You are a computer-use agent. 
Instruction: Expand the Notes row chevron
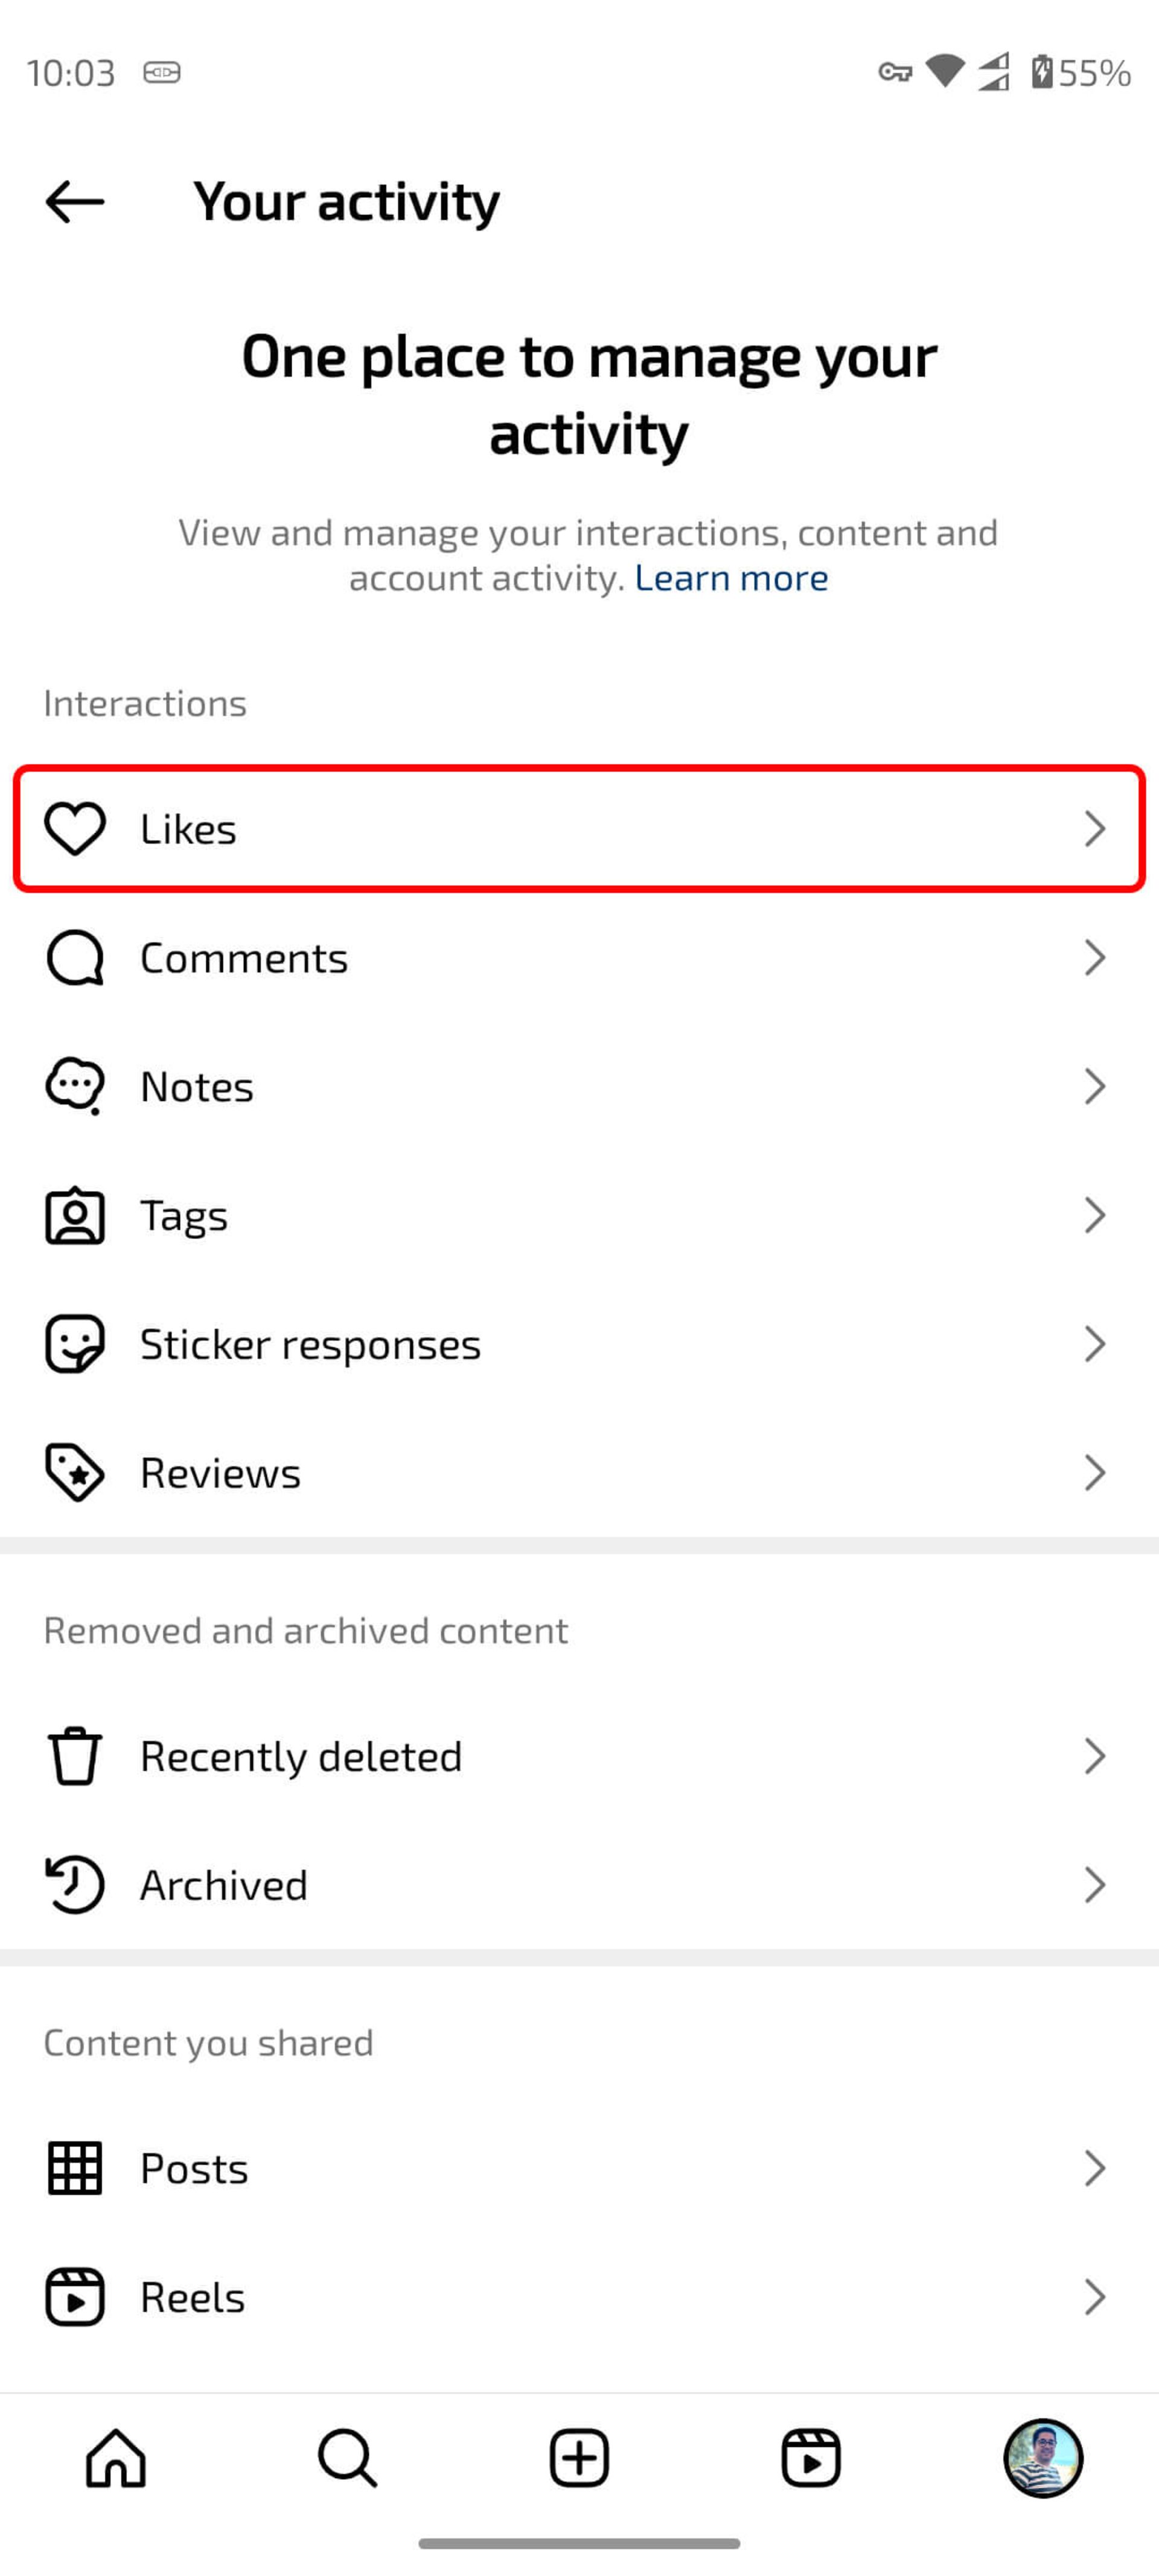tap(1095, 1086)
